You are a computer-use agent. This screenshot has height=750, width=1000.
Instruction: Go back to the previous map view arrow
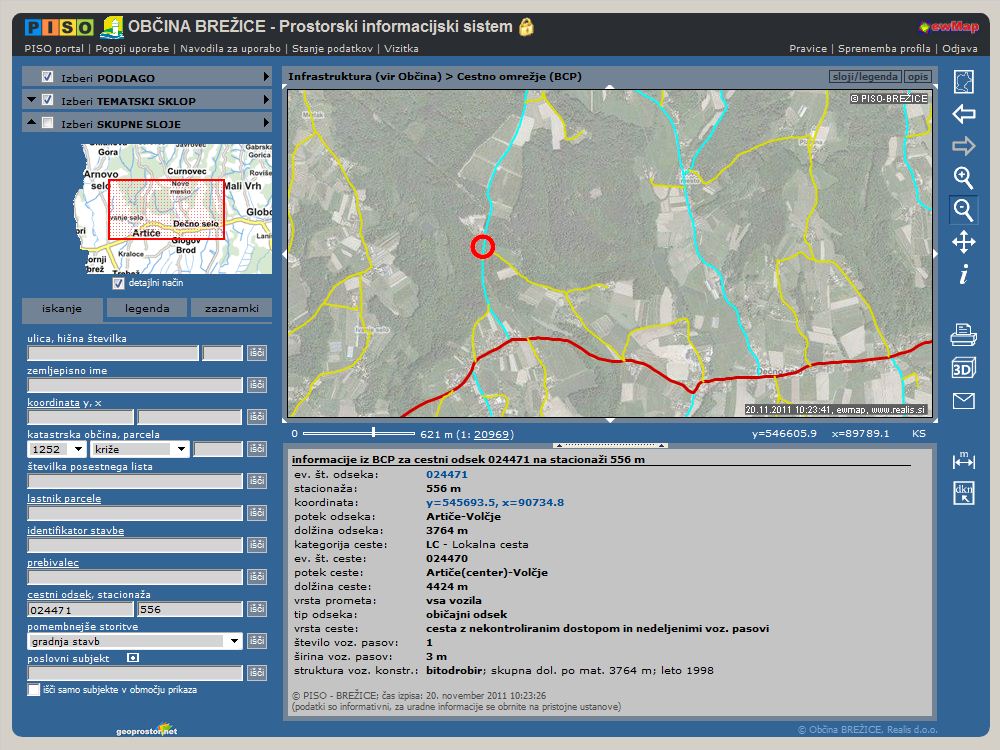click(963, 113)
